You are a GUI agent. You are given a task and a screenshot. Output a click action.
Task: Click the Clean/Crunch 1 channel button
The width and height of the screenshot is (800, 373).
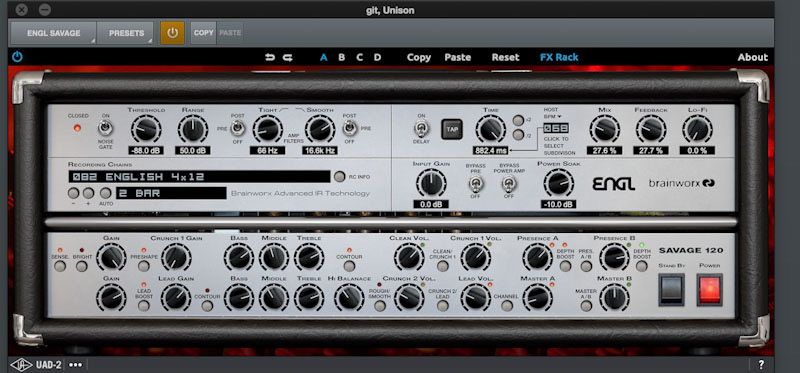[443, 266]
